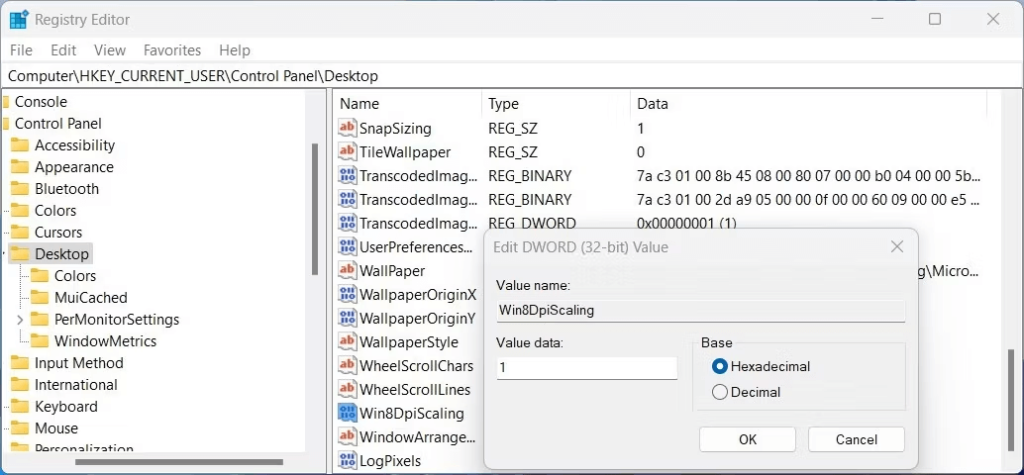Select the Accessibility key in tree
Screen dimensions: 1024x475
[74, 145]
